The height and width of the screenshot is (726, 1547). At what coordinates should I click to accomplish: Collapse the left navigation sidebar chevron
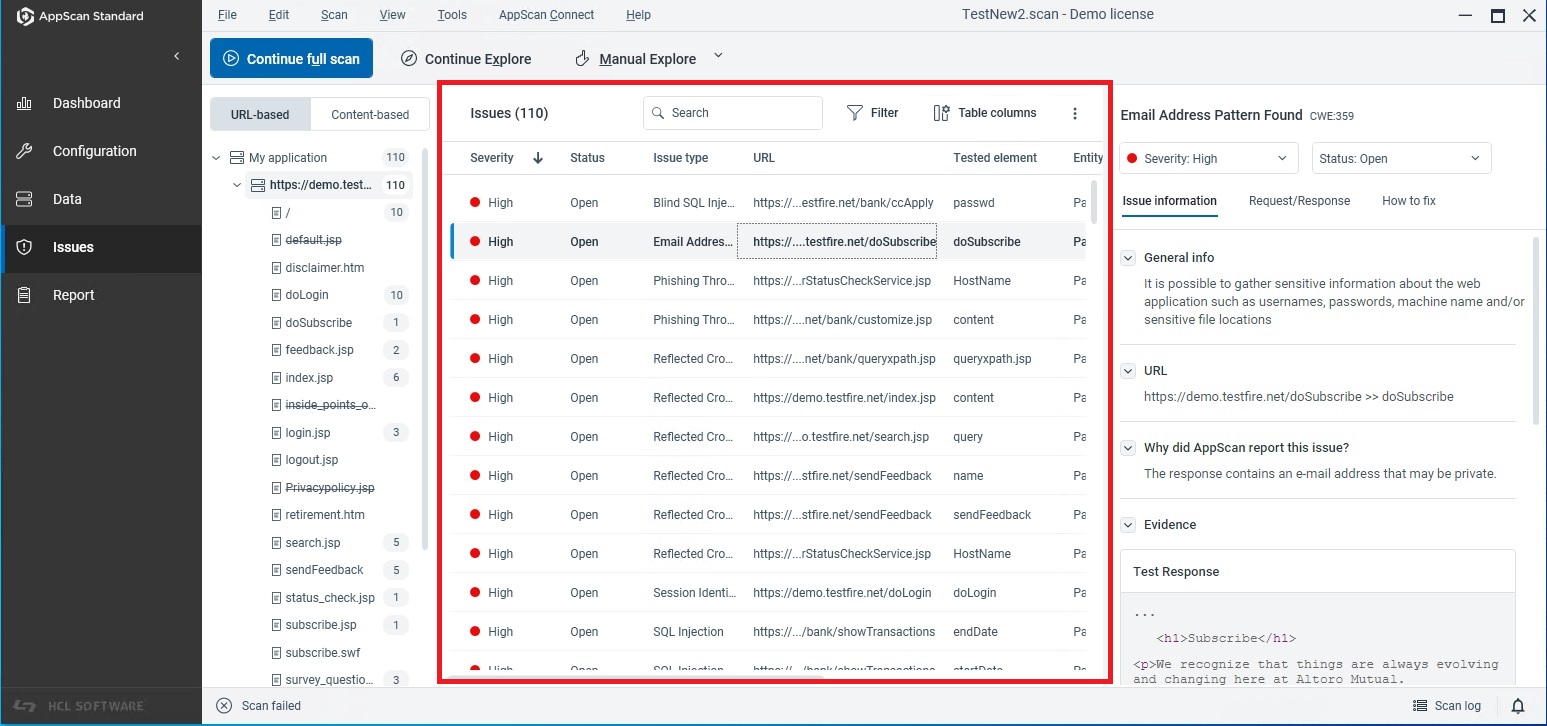pyautogui.click(x=177, y=56)
